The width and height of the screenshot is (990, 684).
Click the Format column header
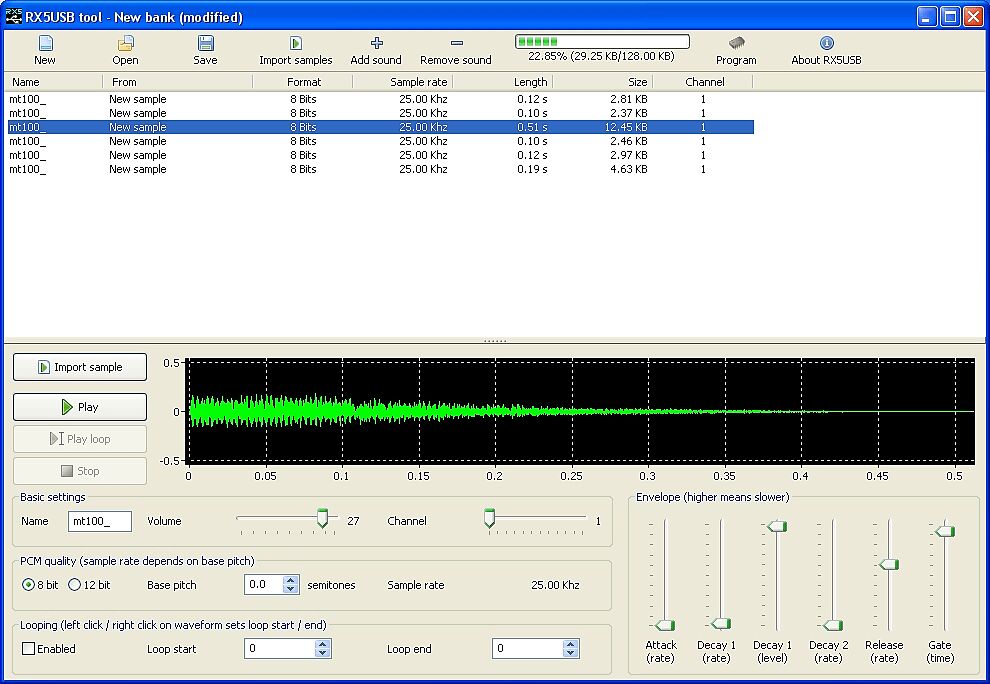pos(303,82)
